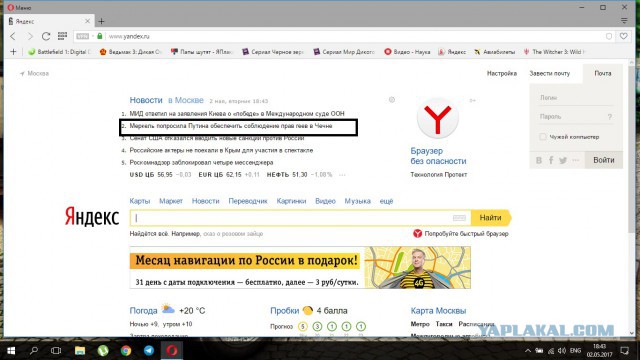Open Сериал Мир Дикого bookmark
Screen dimensions: 640x360
tap(344, 52)
